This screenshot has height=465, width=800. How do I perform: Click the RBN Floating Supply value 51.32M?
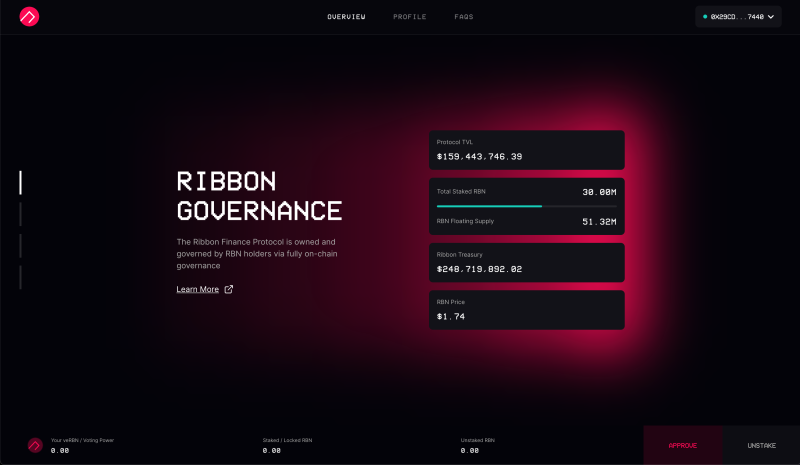[x=599, y=222]
